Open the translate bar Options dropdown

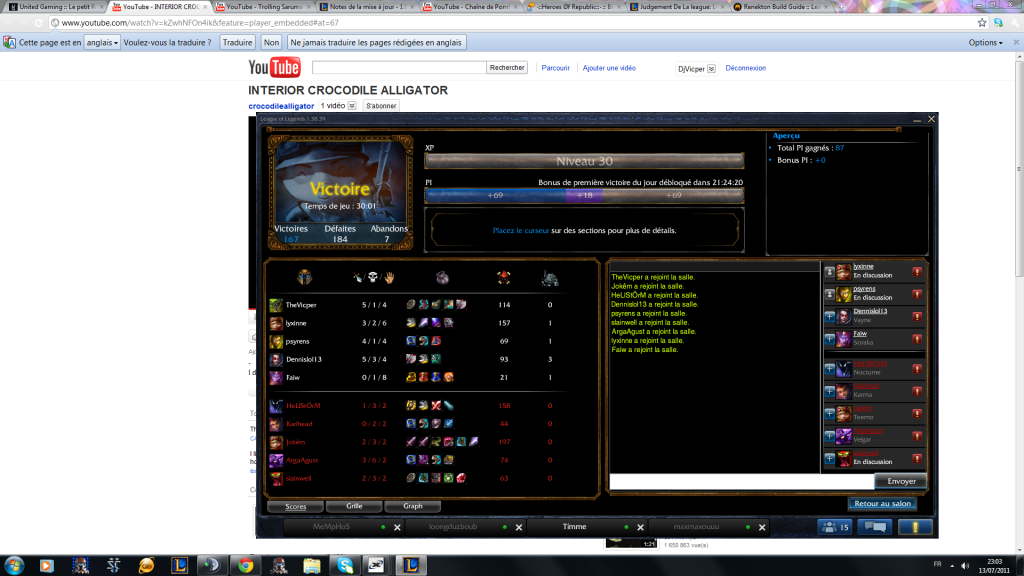tap(985, 42)
